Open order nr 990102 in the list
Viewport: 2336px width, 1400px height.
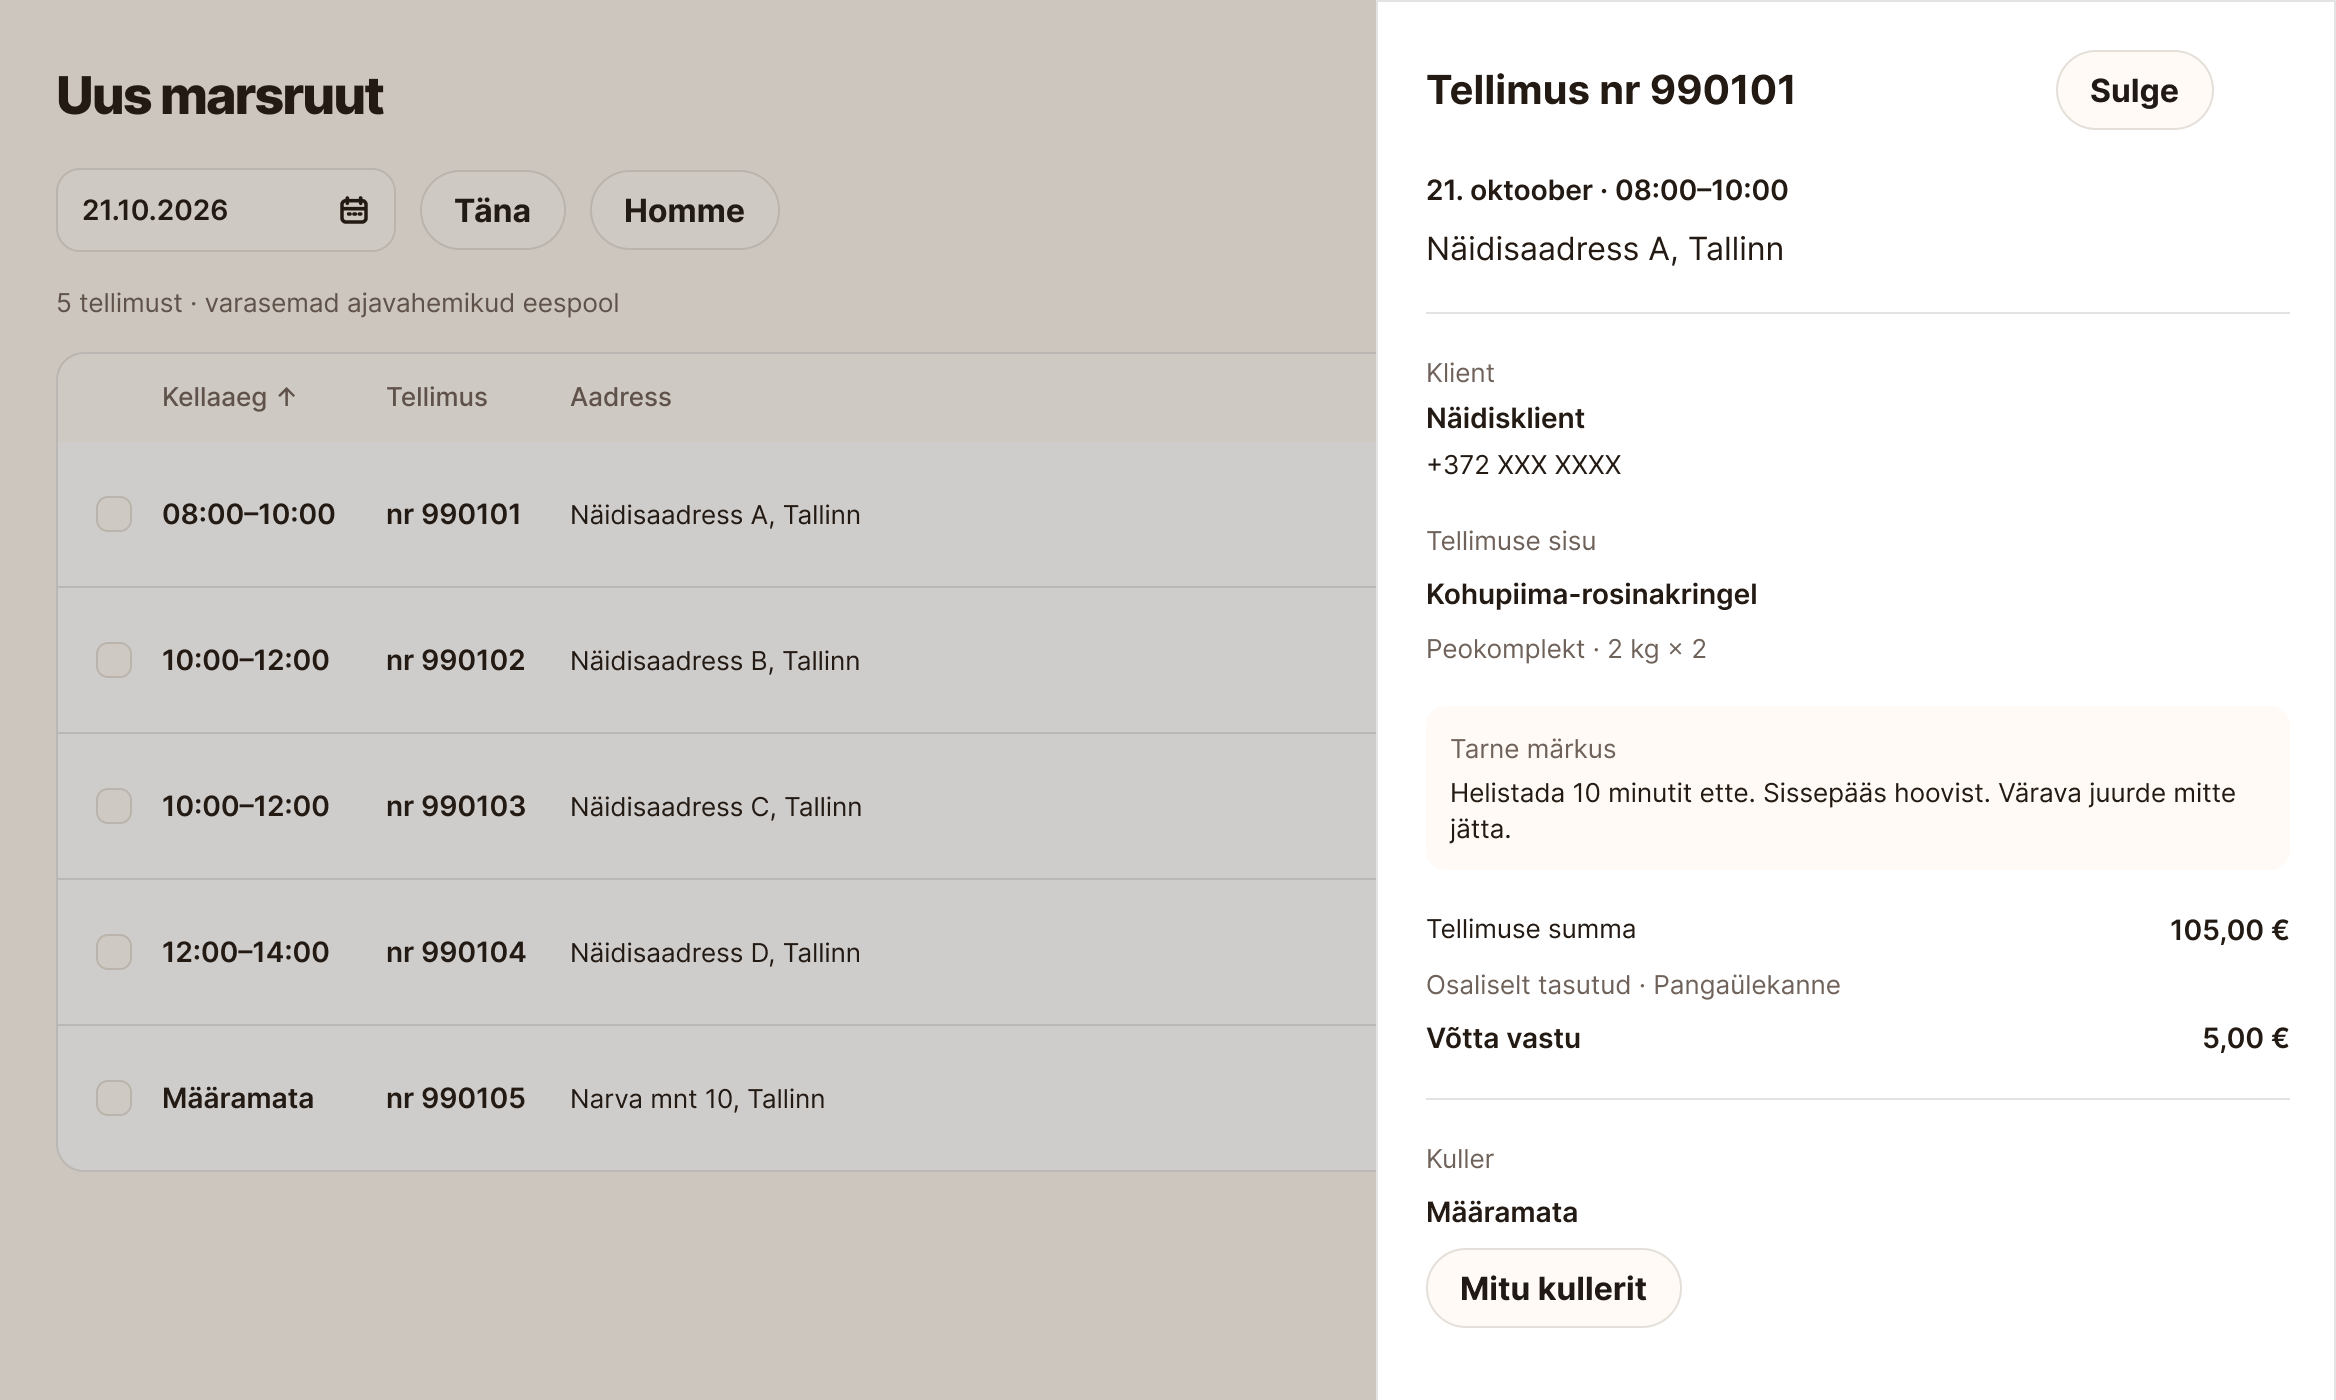455,660
